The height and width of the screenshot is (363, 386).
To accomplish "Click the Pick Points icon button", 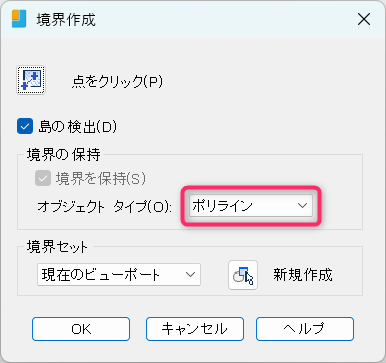I will [31, 80].
